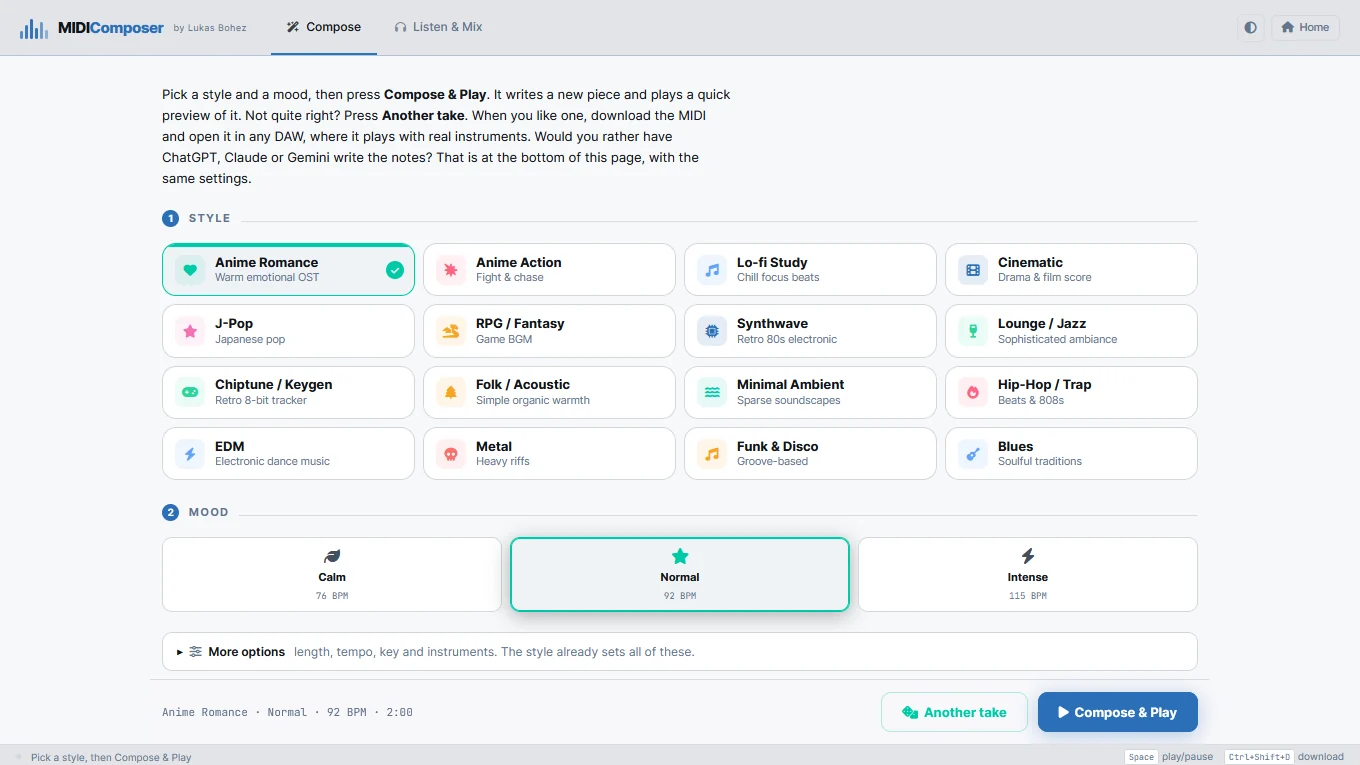Select the Calm mood option

pos(332,575)
